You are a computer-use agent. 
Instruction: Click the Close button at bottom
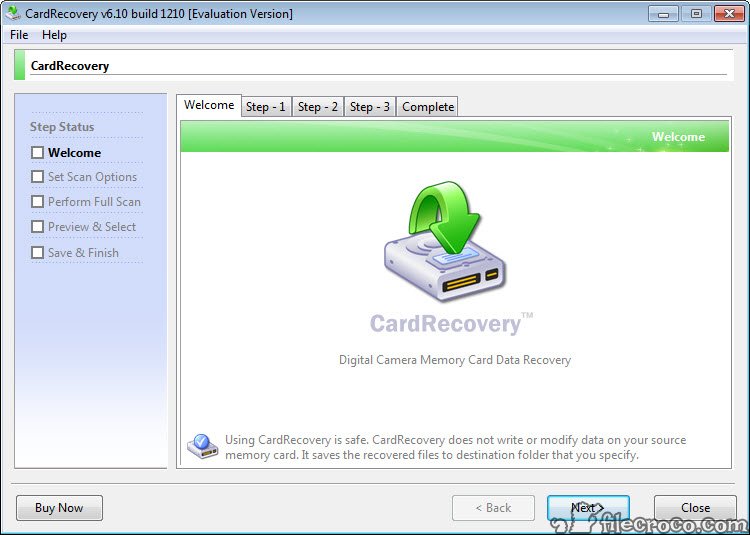pos(695,508)
